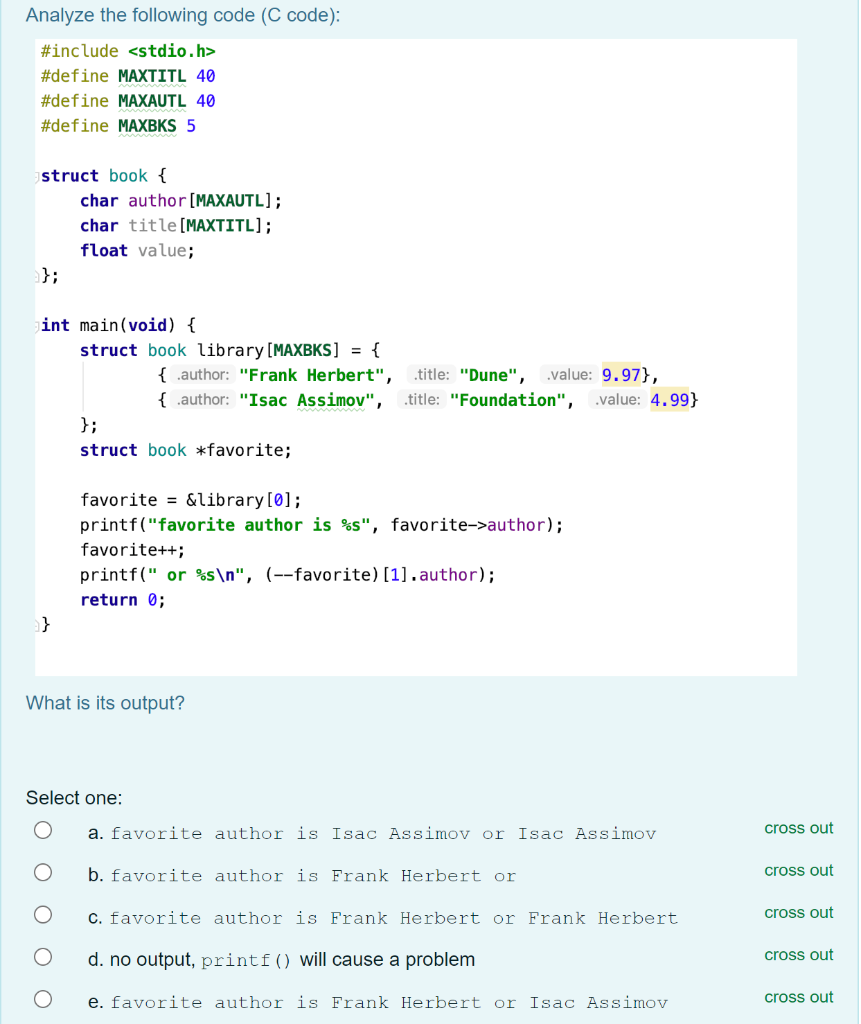Click 'favorite = &library[0];' line
The height and width of the screenshot is (1024, 861).
tap(191, 500)
